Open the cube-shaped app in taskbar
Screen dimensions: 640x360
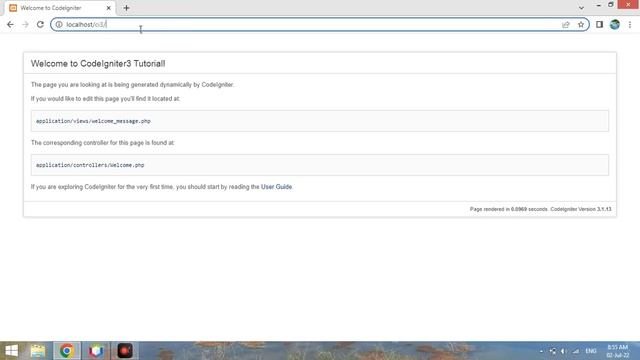[96, 351]
